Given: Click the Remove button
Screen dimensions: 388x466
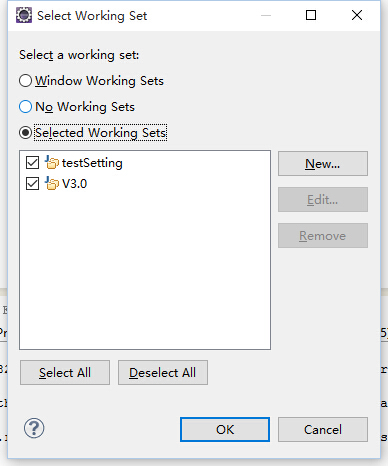Looking at the screenshot, I should click(x=323, y=235).
